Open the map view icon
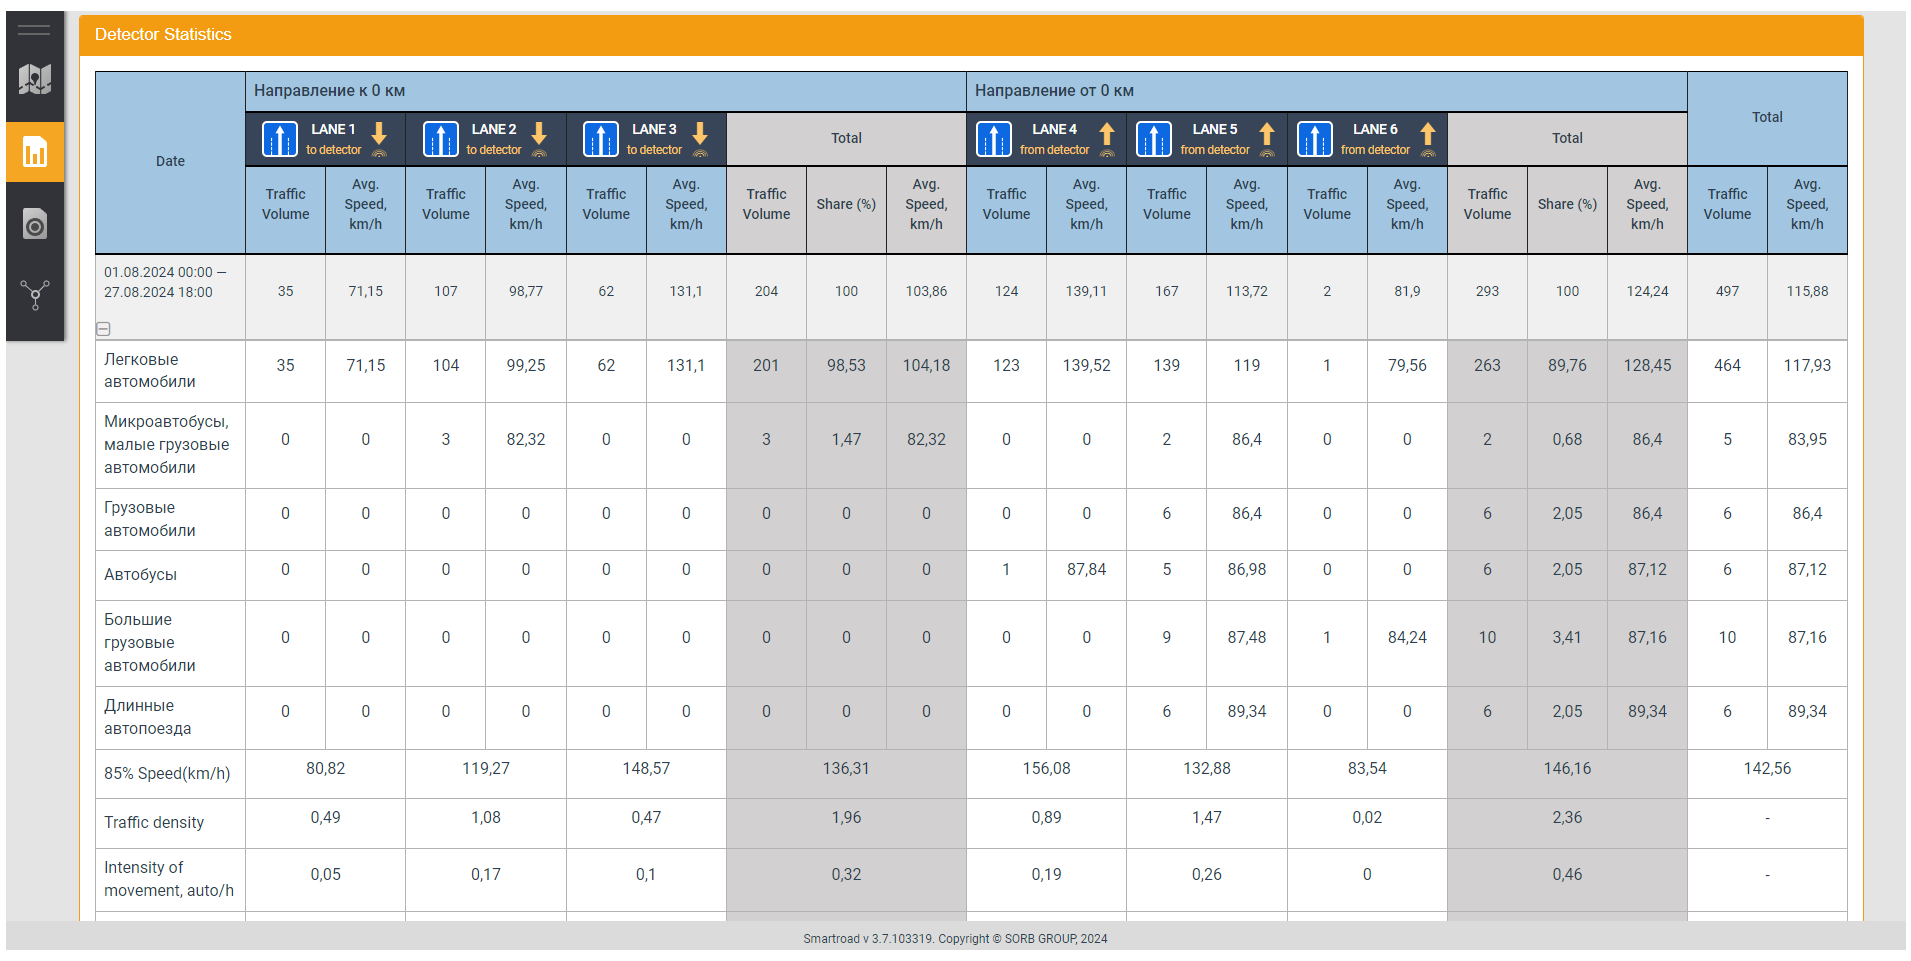Viewport: 1911px width, 961px height. click(35, 79)
